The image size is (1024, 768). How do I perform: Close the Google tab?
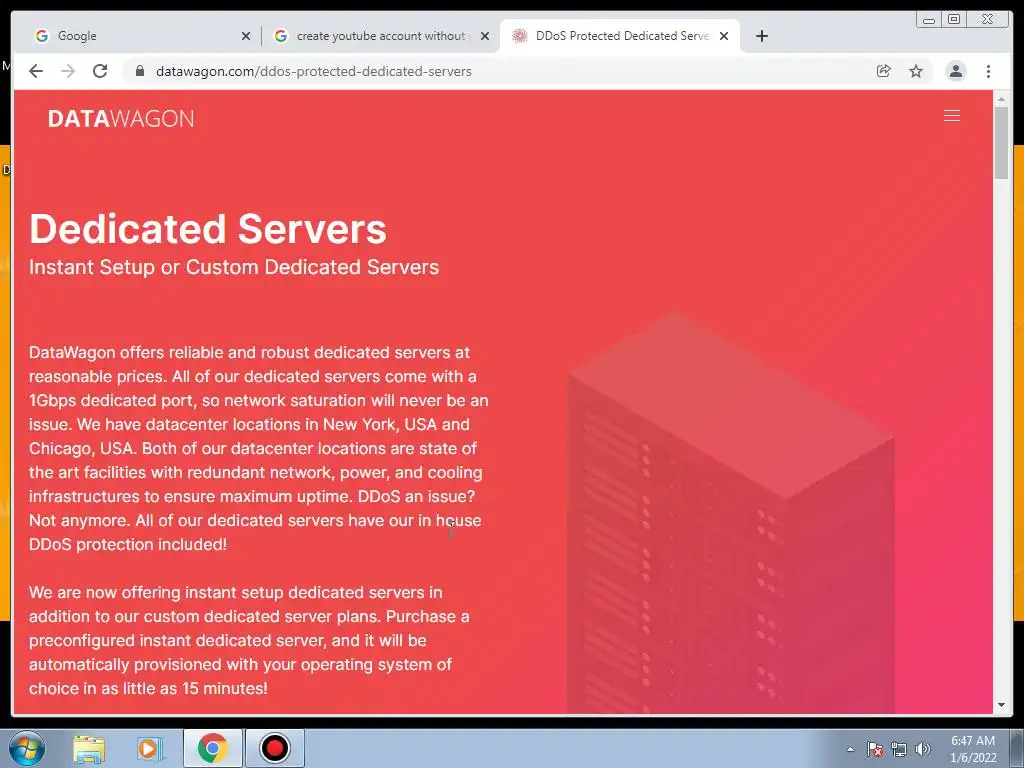tap(246, 36)
